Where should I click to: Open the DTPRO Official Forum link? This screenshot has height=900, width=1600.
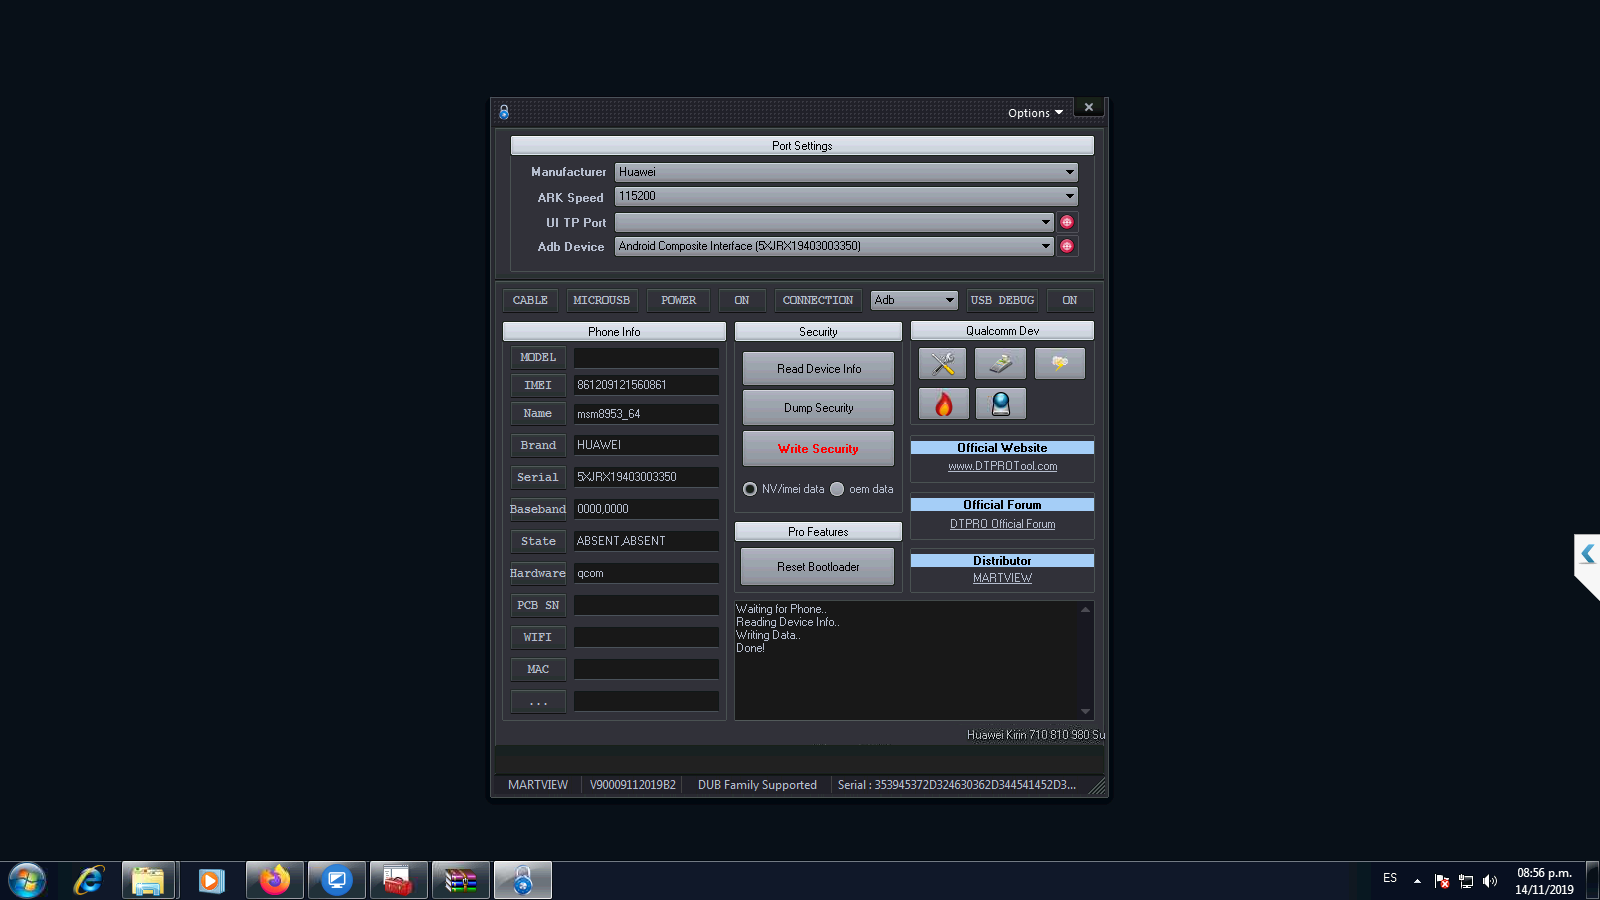[1002, 524]
